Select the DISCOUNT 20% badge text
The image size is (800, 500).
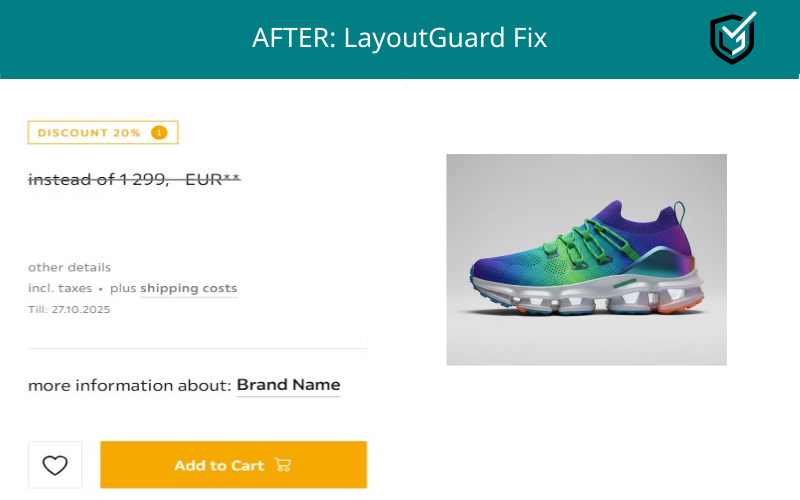[x=89, y=133]
